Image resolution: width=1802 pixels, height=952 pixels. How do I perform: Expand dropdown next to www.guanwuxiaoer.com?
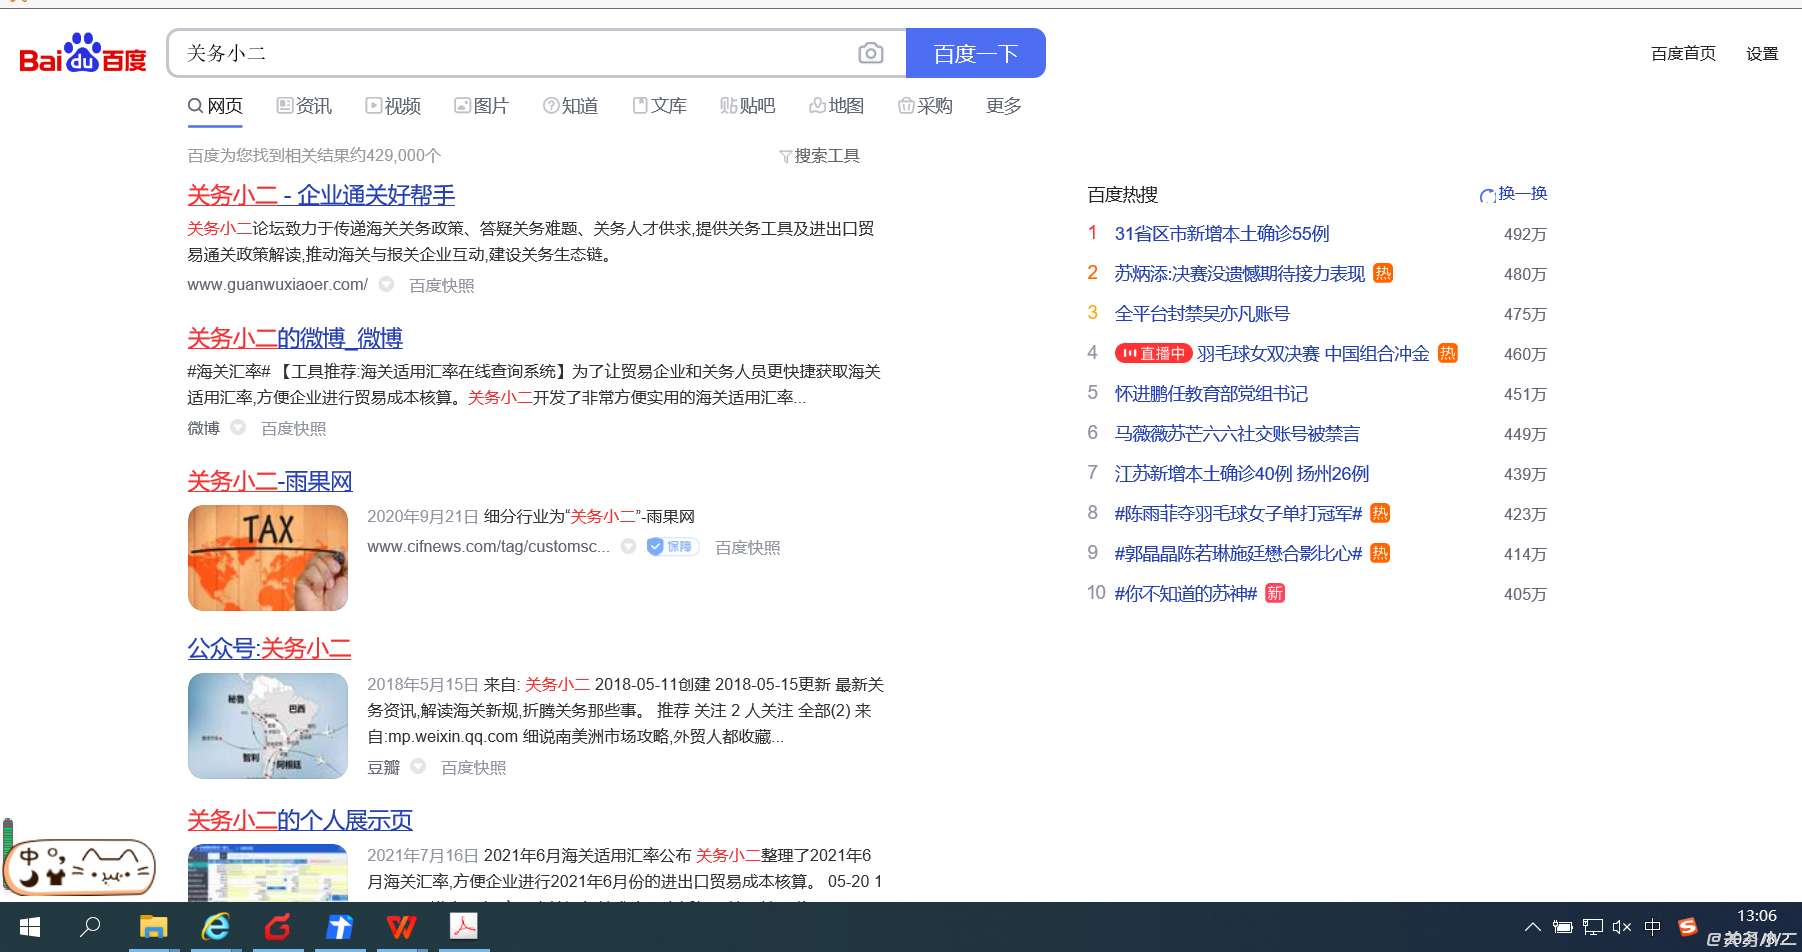(x=386, y=284)
